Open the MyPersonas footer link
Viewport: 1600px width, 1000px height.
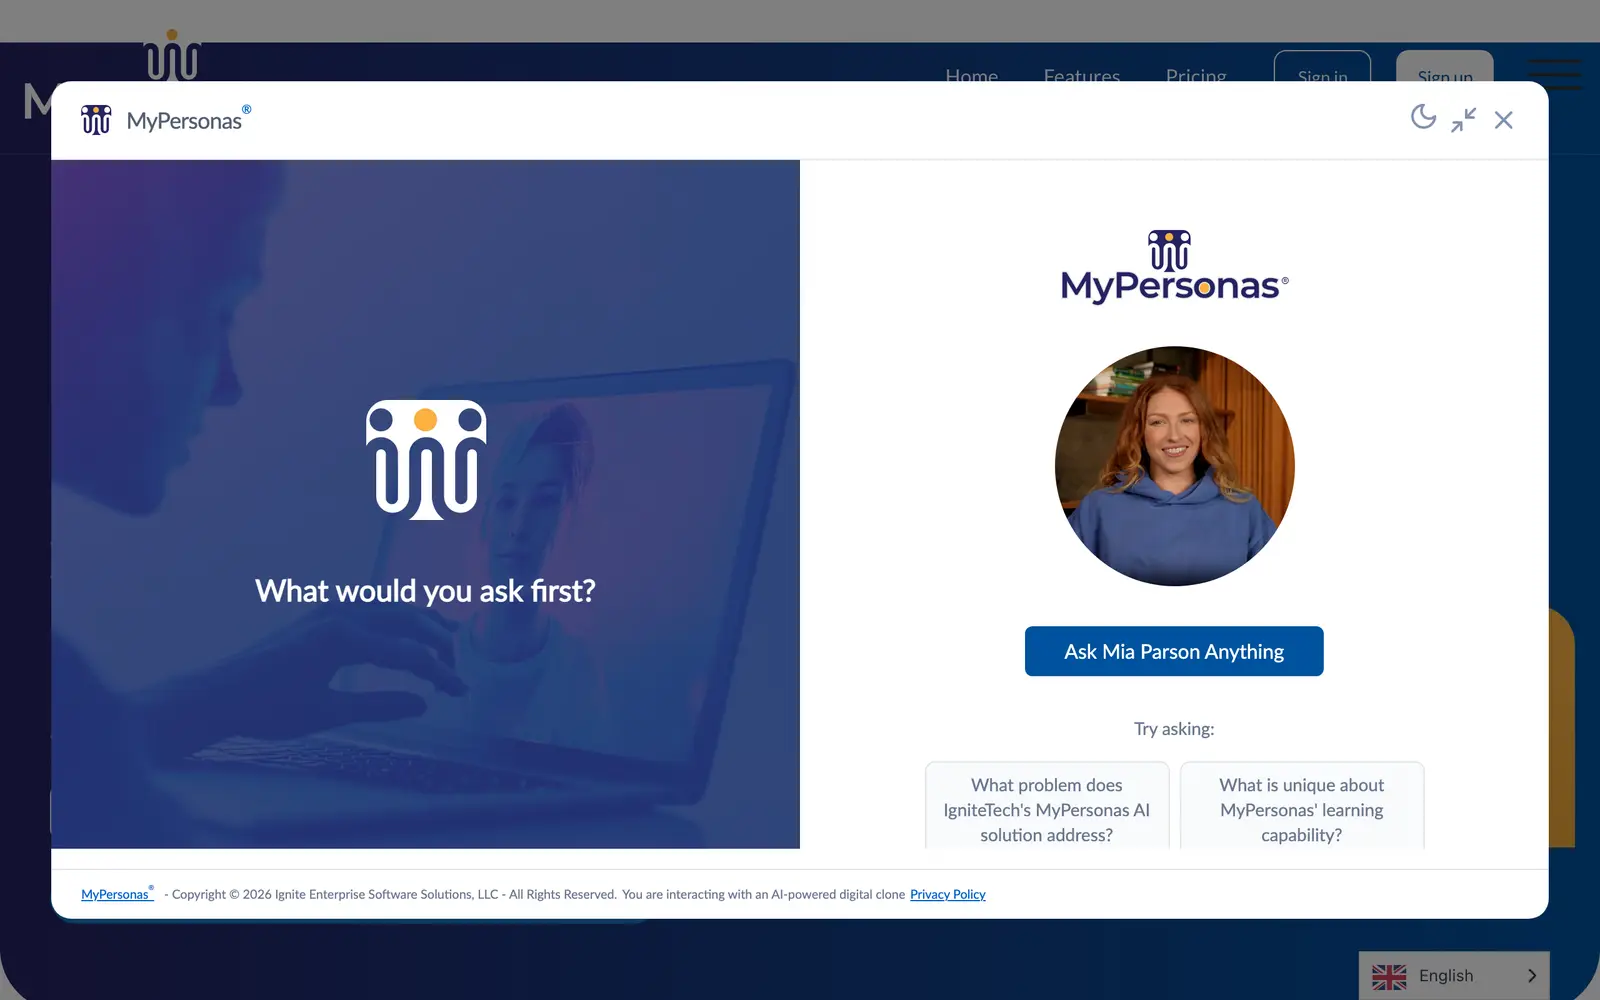(117, 894)
